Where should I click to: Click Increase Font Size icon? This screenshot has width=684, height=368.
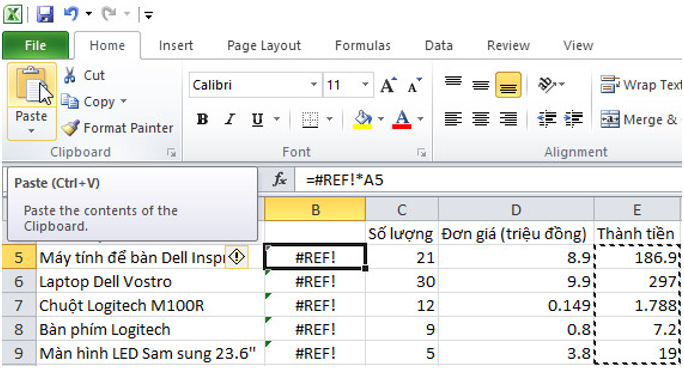coord(388,85)
